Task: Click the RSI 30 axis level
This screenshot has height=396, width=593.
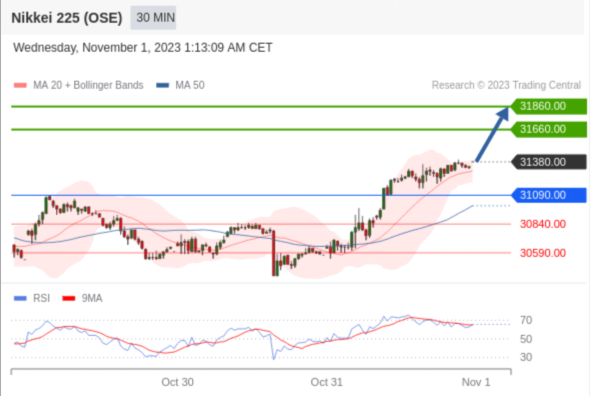Action: 526,357
